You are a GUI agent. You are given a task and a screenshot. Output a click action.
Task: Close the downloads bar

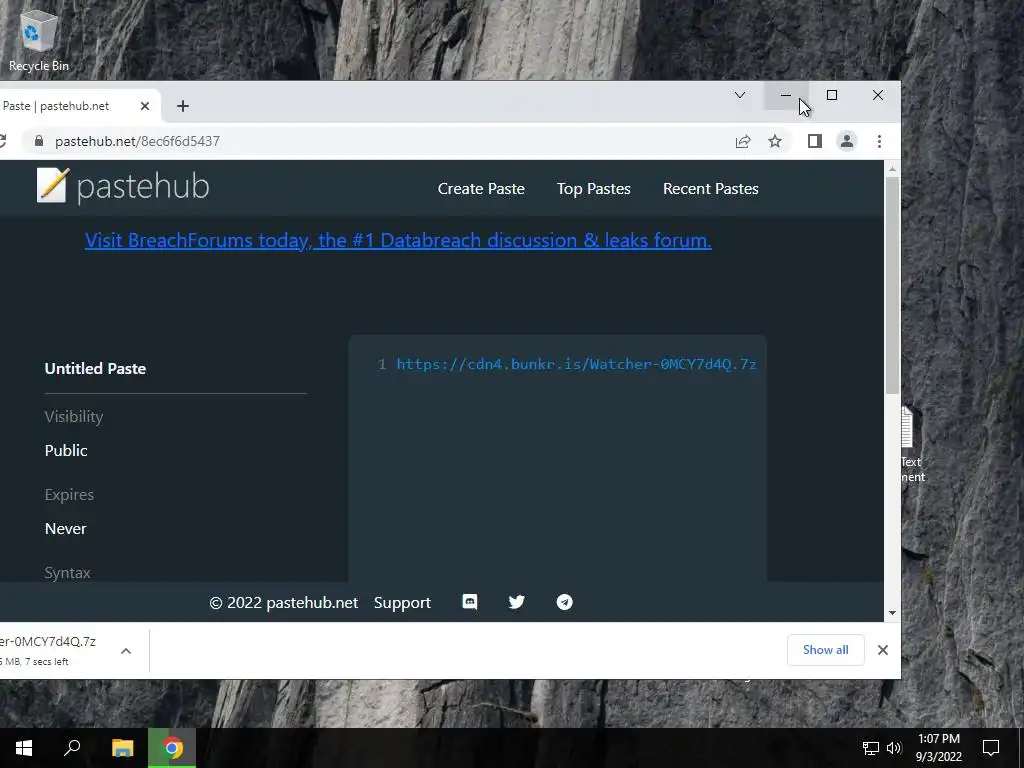(x=882, y=650)
